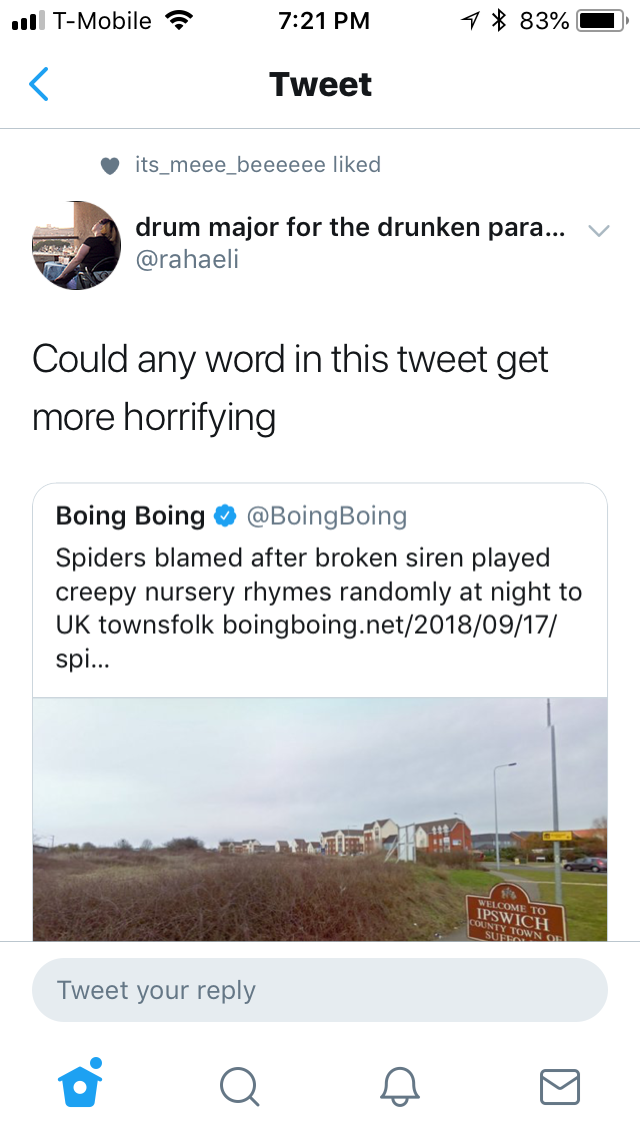640x1136 pixels.
Task: Tap the back arrow icon
Action: click(39, 85)
